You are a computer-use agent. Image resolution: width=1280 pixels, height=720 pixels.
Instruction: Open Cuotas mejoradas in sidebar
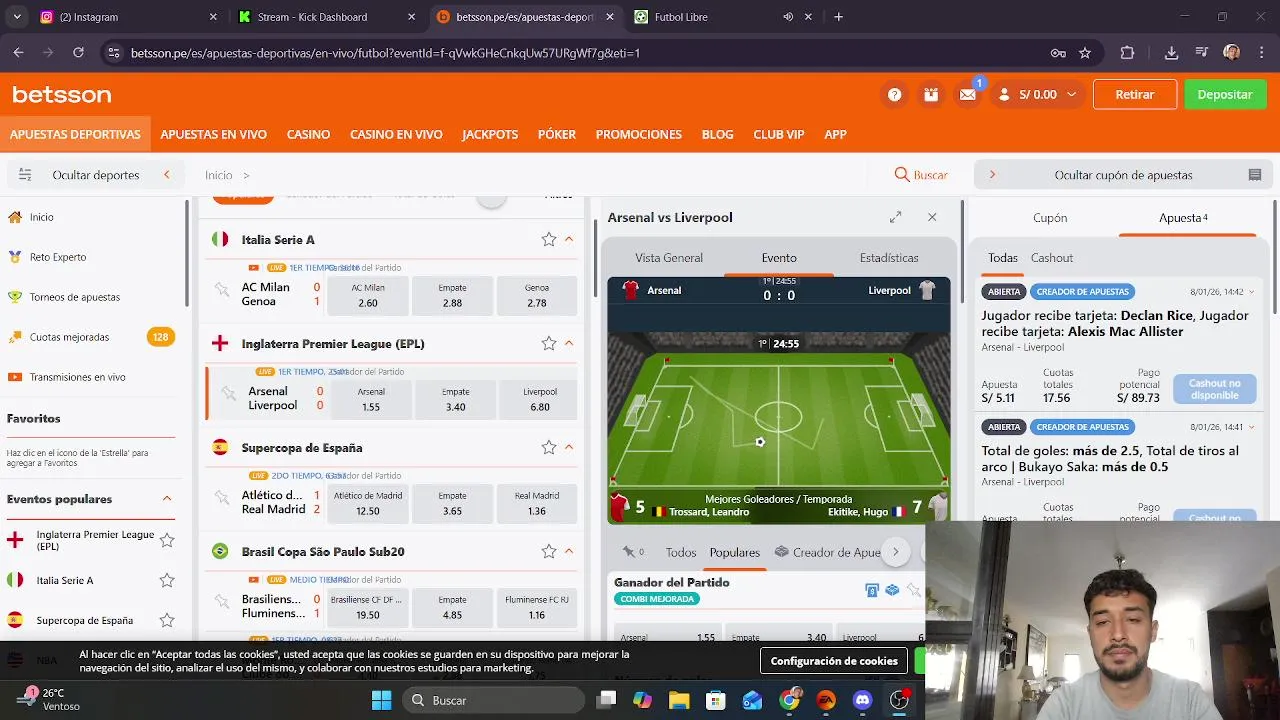69,337
